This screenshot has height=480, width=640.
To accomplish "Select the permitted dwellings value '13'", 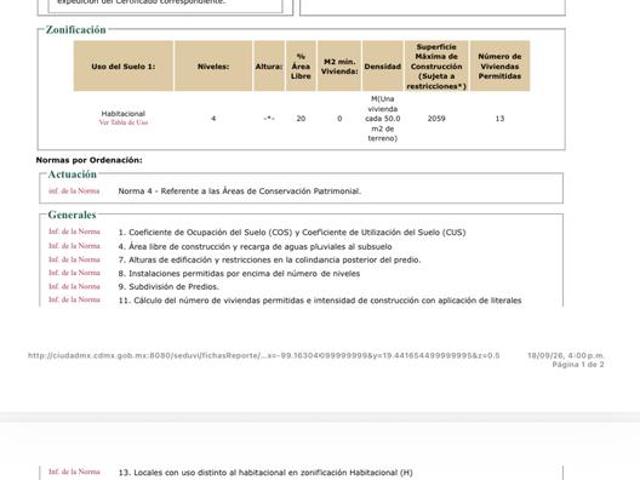I will tap(500, 119).
